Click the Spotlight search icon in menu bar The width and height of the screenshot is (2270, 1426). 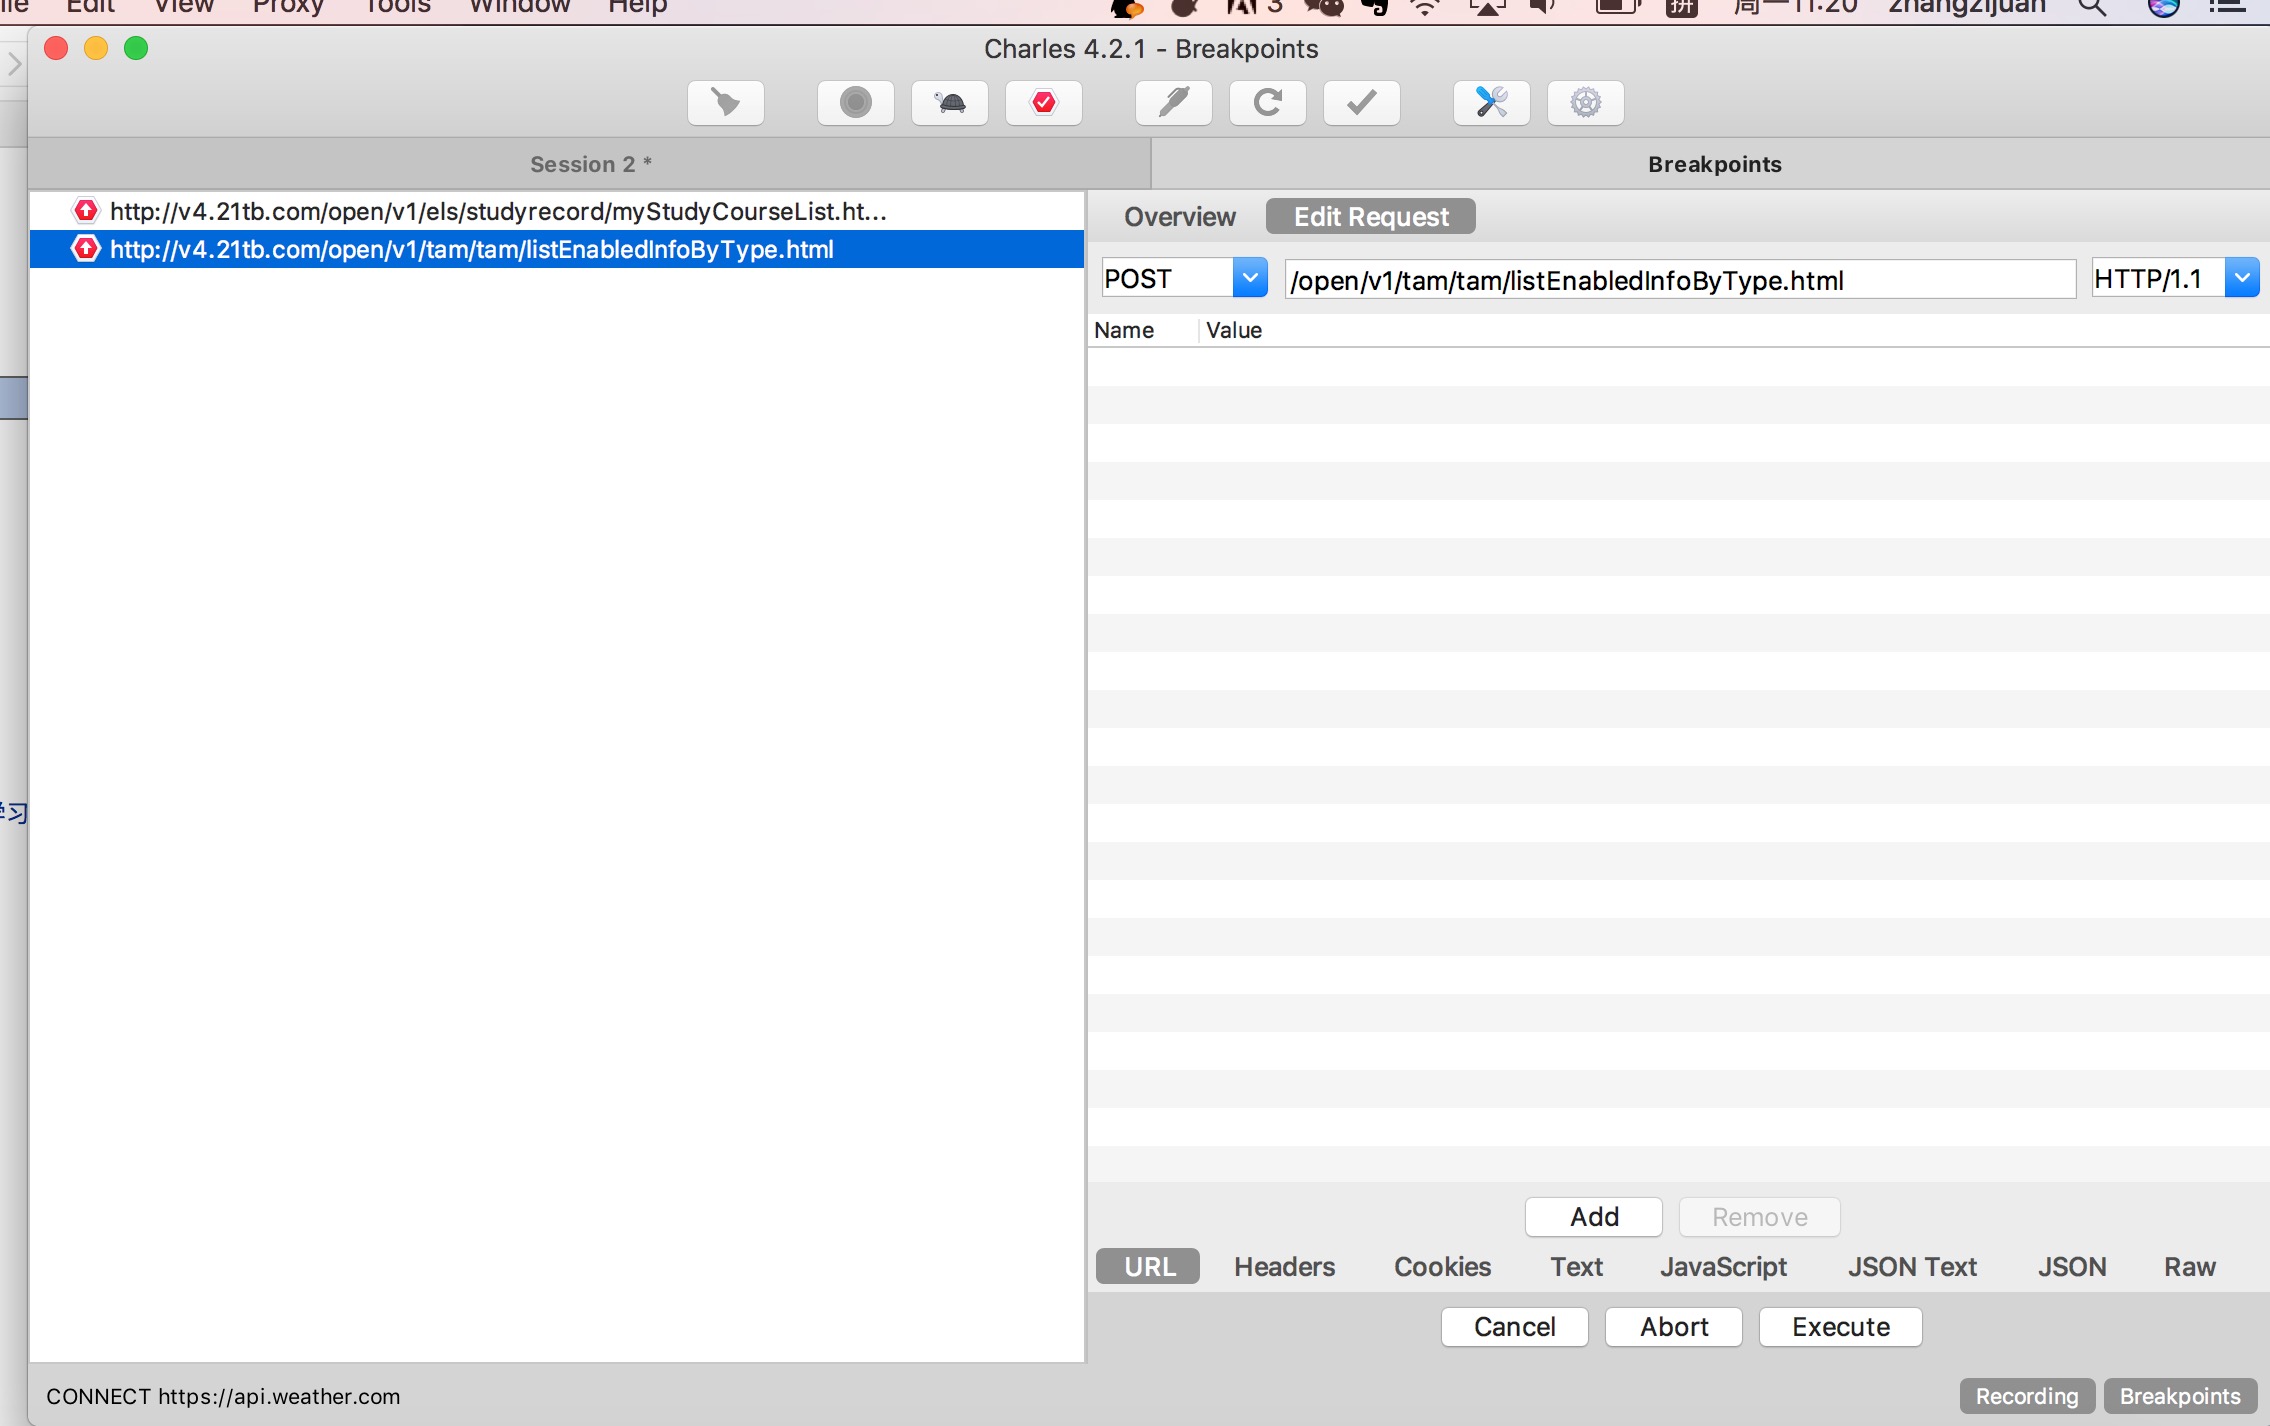point(2092,8)
